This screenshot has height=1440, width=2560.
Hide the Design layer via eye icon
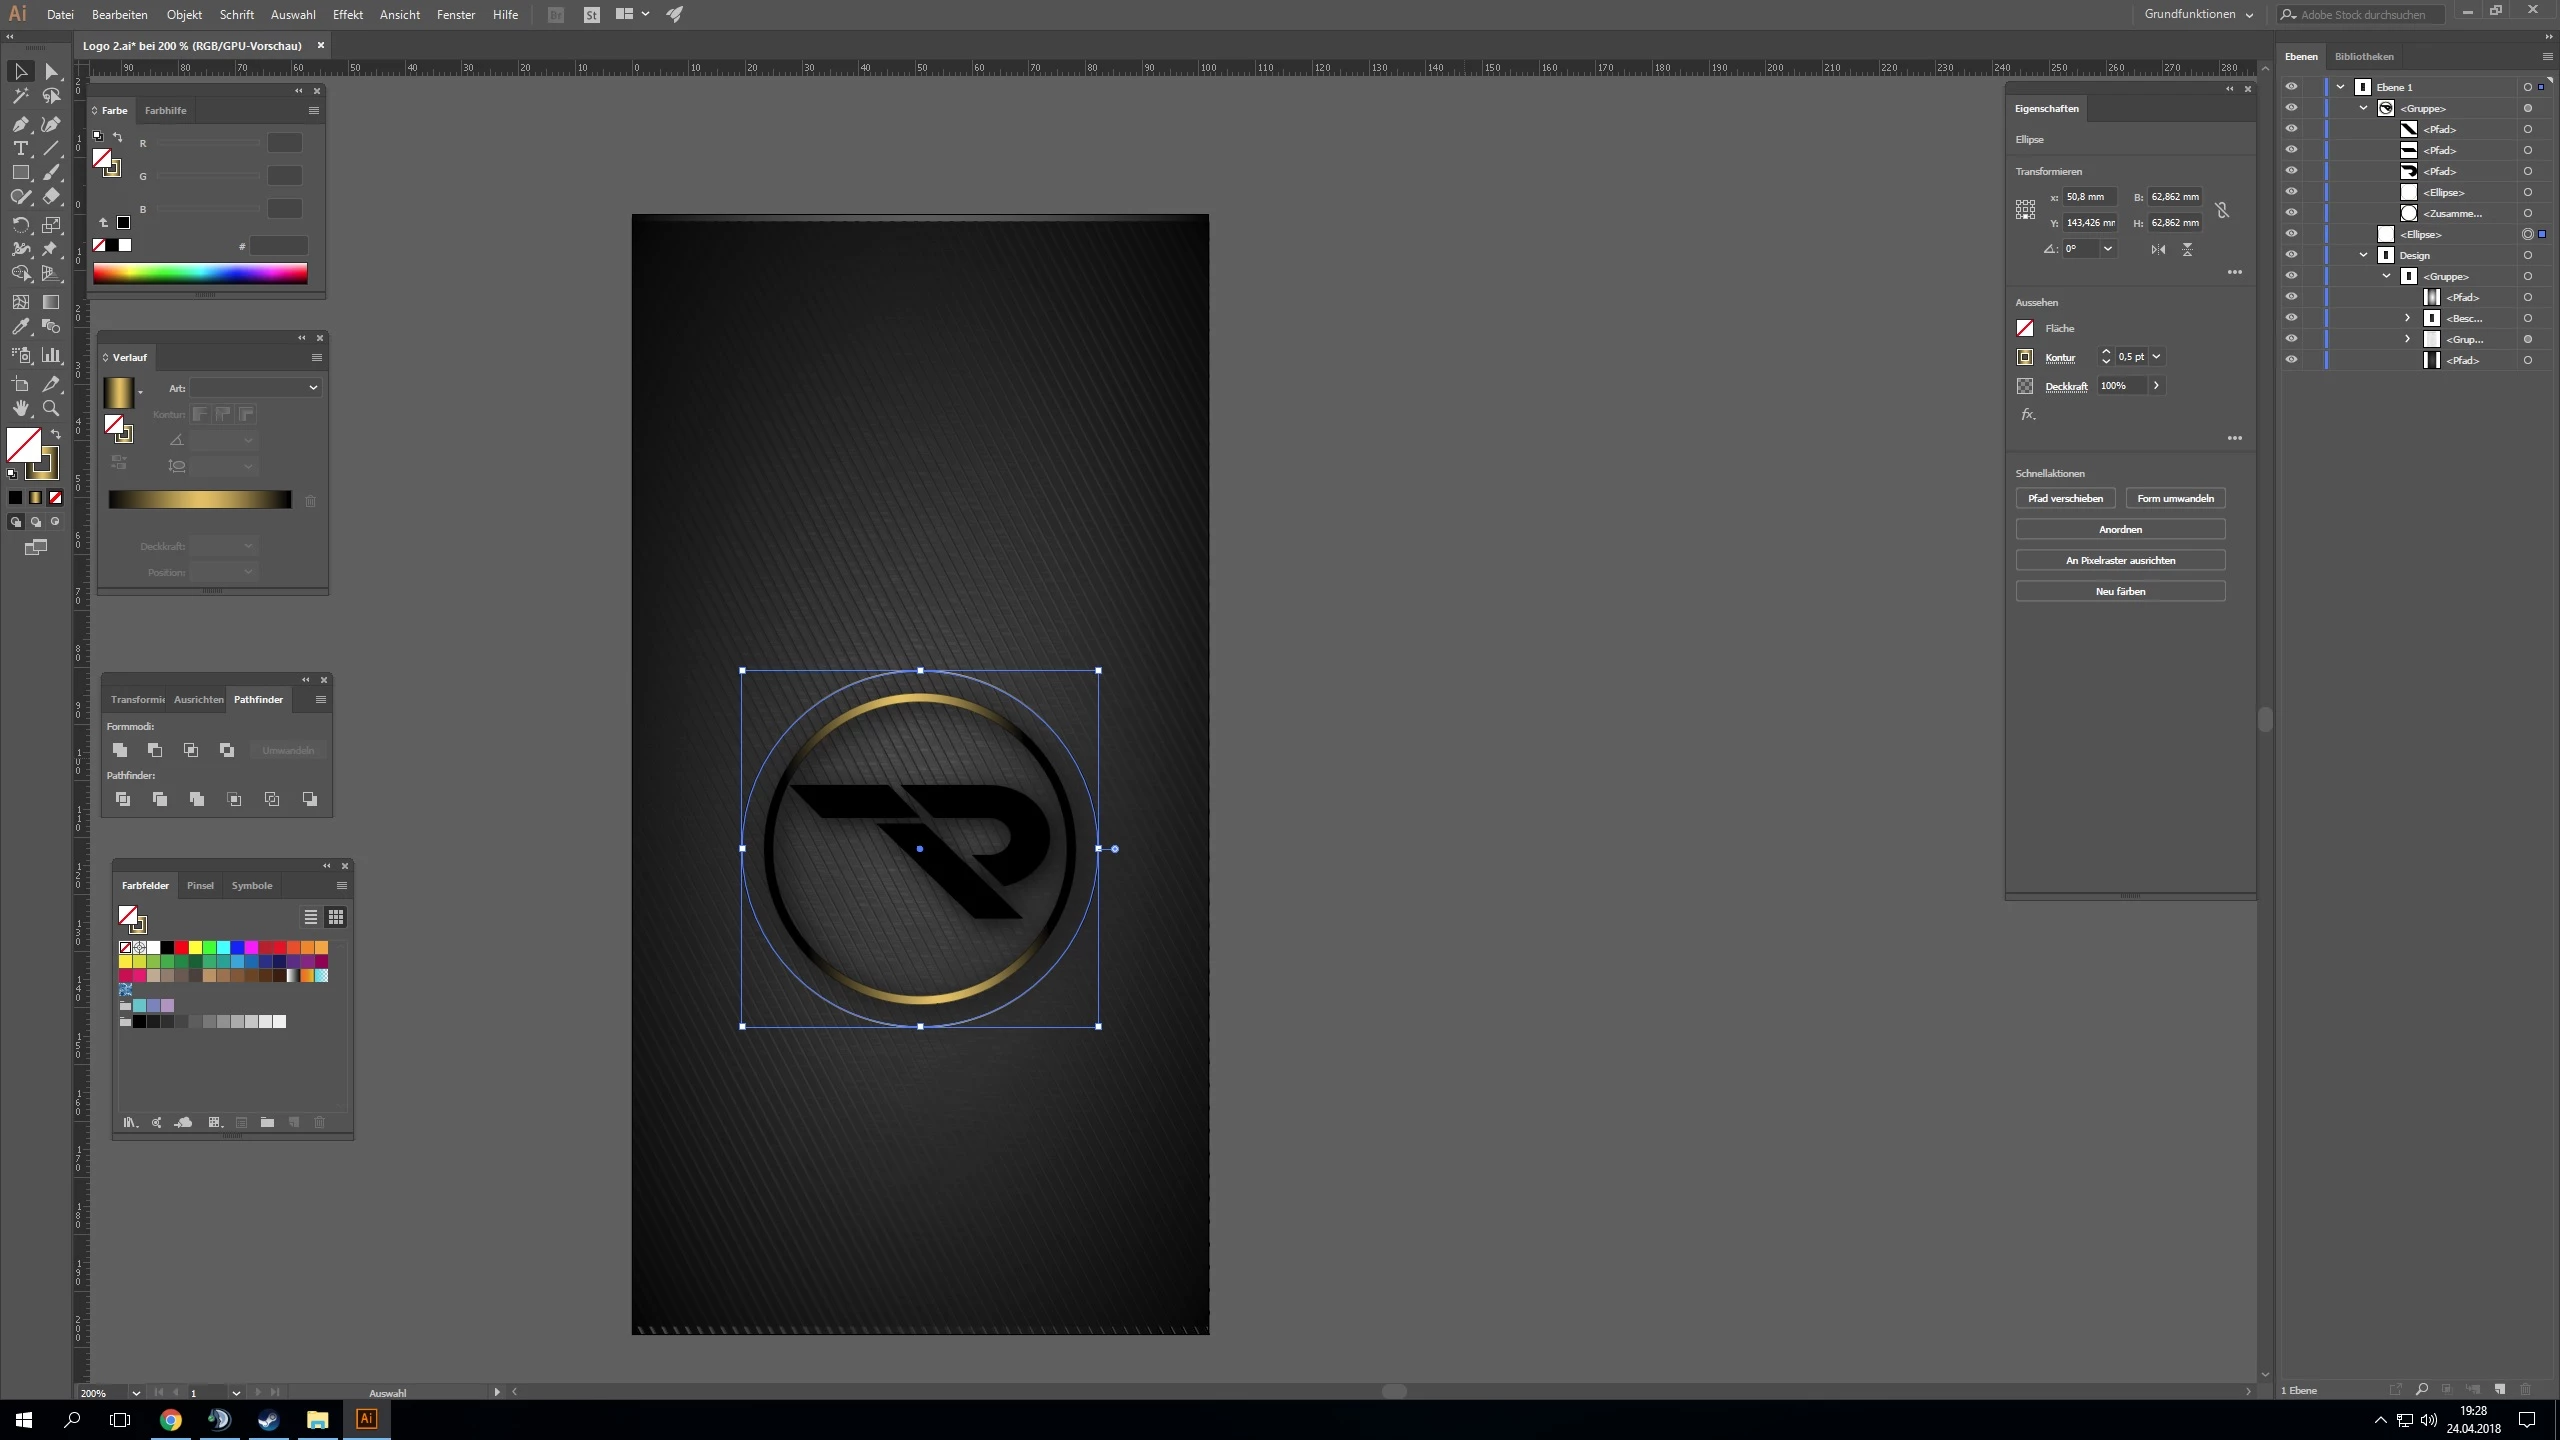tap(2291, 255)
